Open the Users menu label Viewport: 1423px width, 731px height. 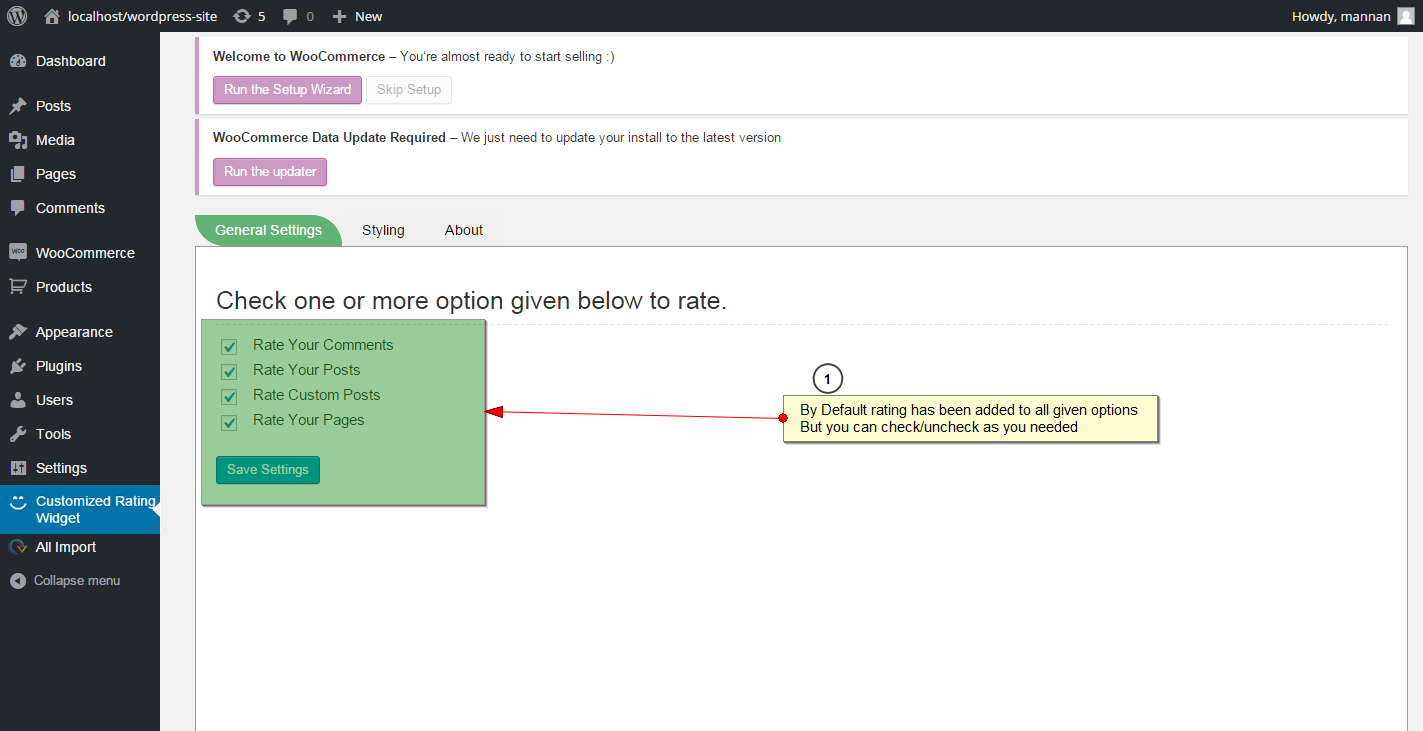coord(55,400)
